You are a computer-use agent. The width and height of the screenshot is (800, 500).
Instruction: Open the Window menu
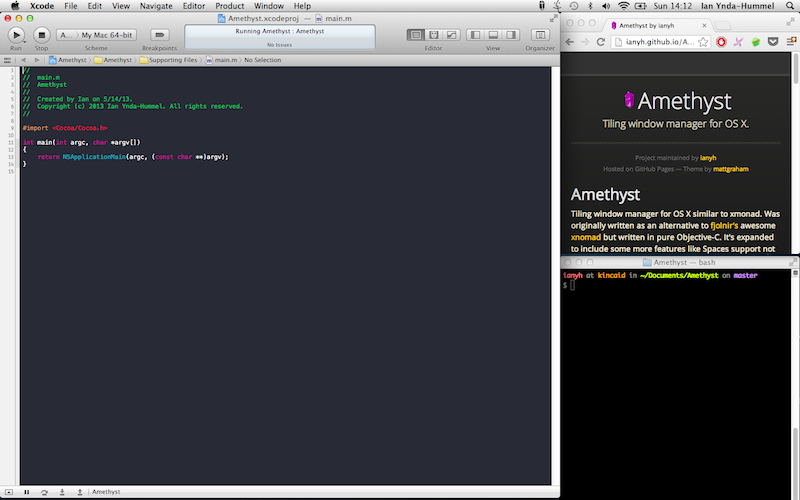[x=269, y=6]
